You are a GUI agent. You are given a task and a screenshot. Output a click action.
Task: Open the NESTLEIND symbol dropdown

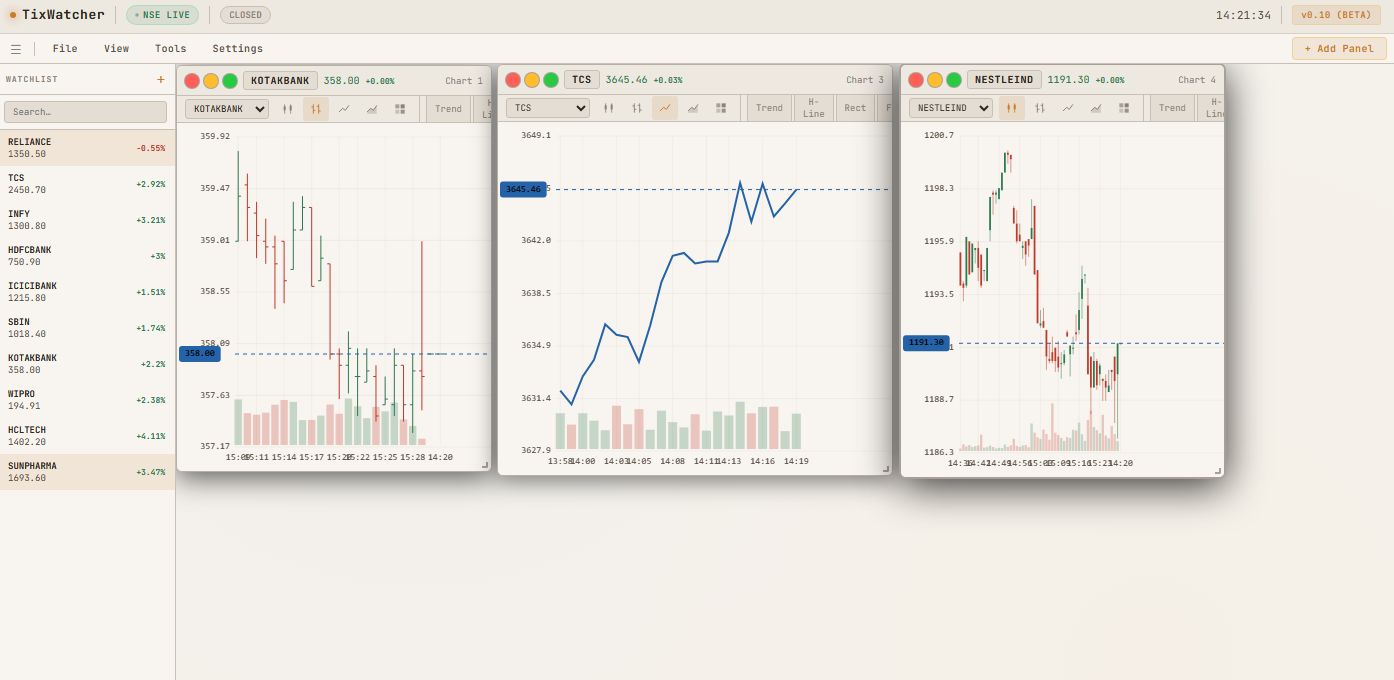pos(949,107)
